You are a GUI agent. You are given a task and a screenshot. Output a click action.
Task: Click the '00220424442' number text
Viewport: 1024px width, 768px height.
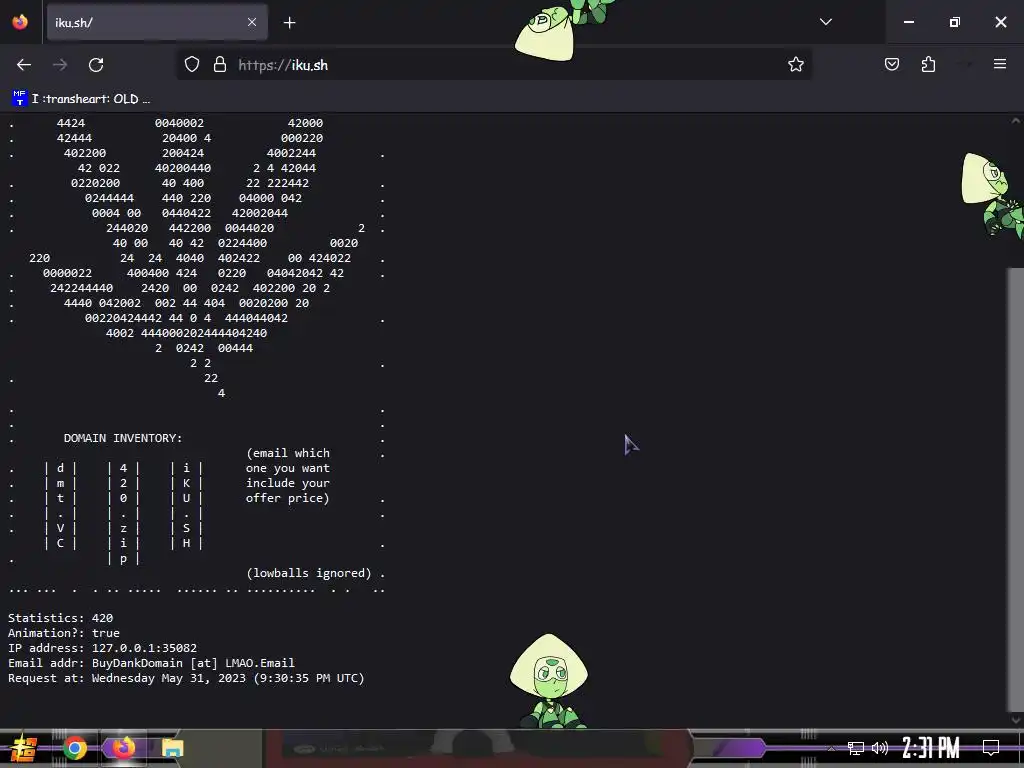[x=123, y=318]
